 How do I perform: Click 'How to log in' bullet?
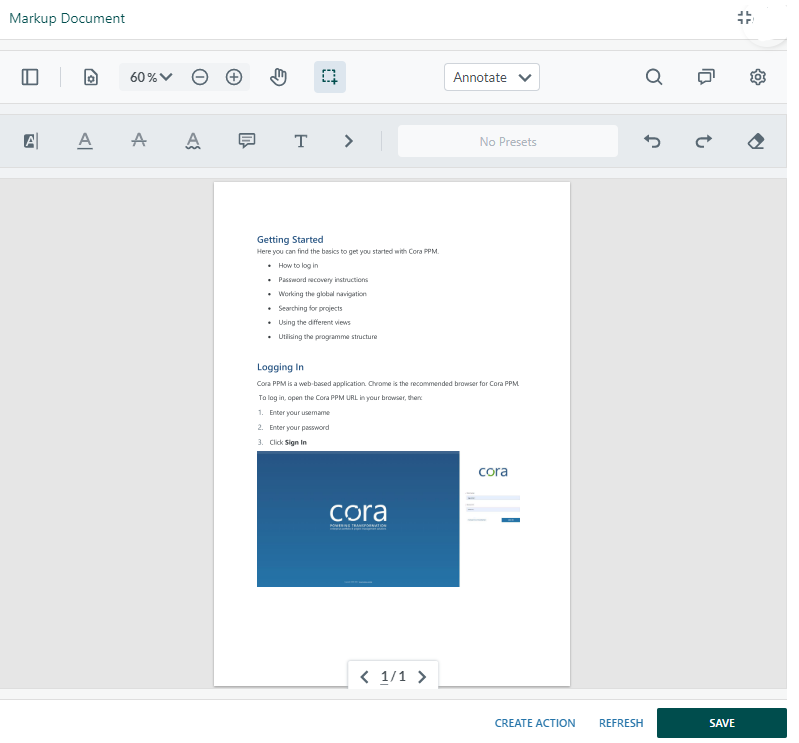point(298,266)
